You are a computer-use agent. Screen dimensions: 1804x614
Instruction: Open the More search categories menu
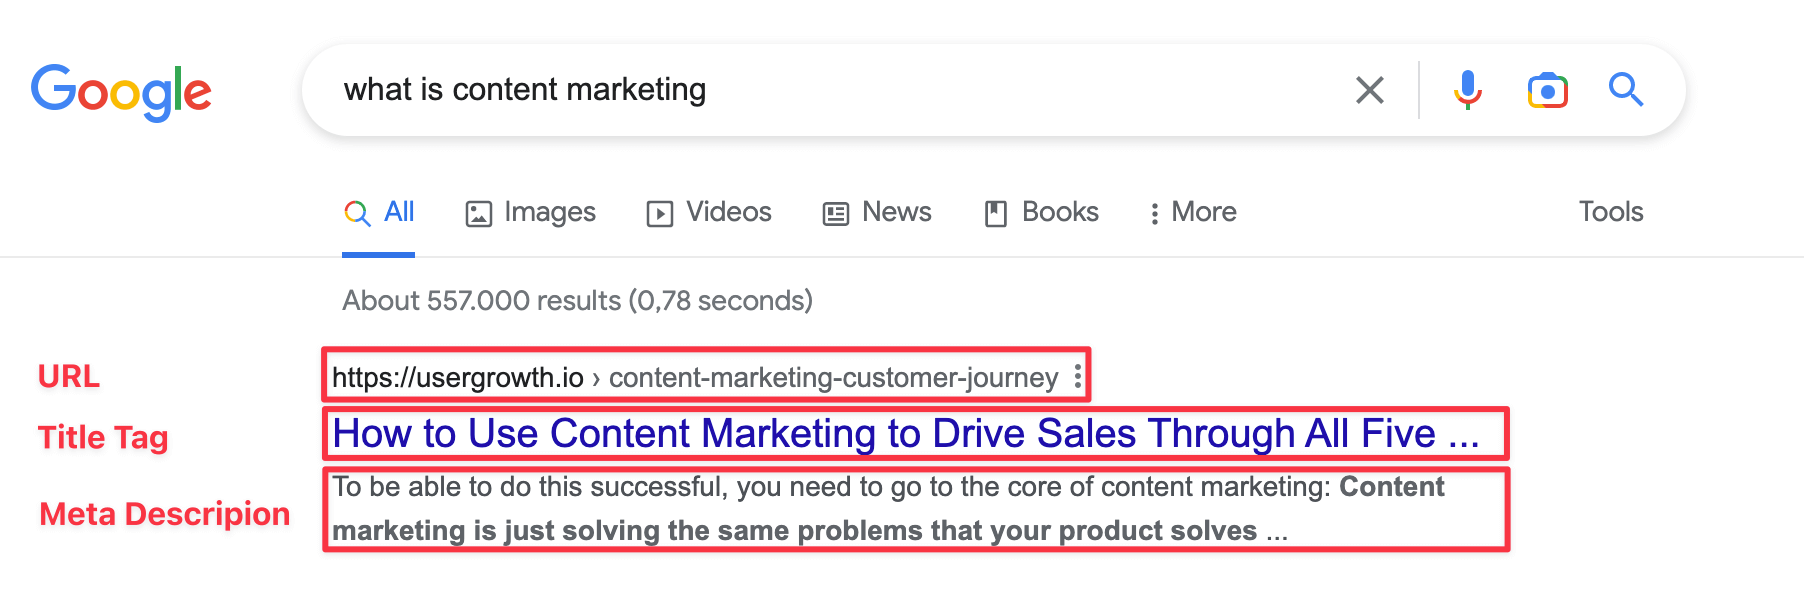1191,212
